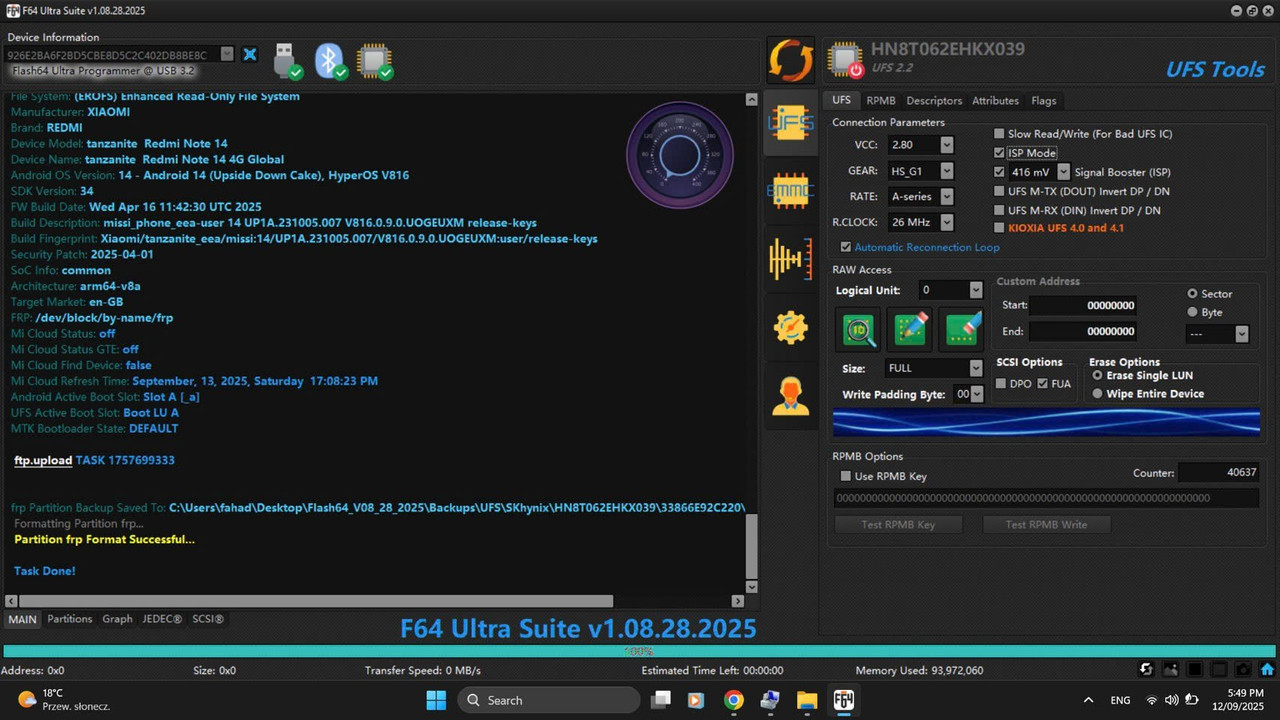Click the F64 app taskbar icon
The height and width of the screenshot is (720, 1280).
click(x=844, y=700)
